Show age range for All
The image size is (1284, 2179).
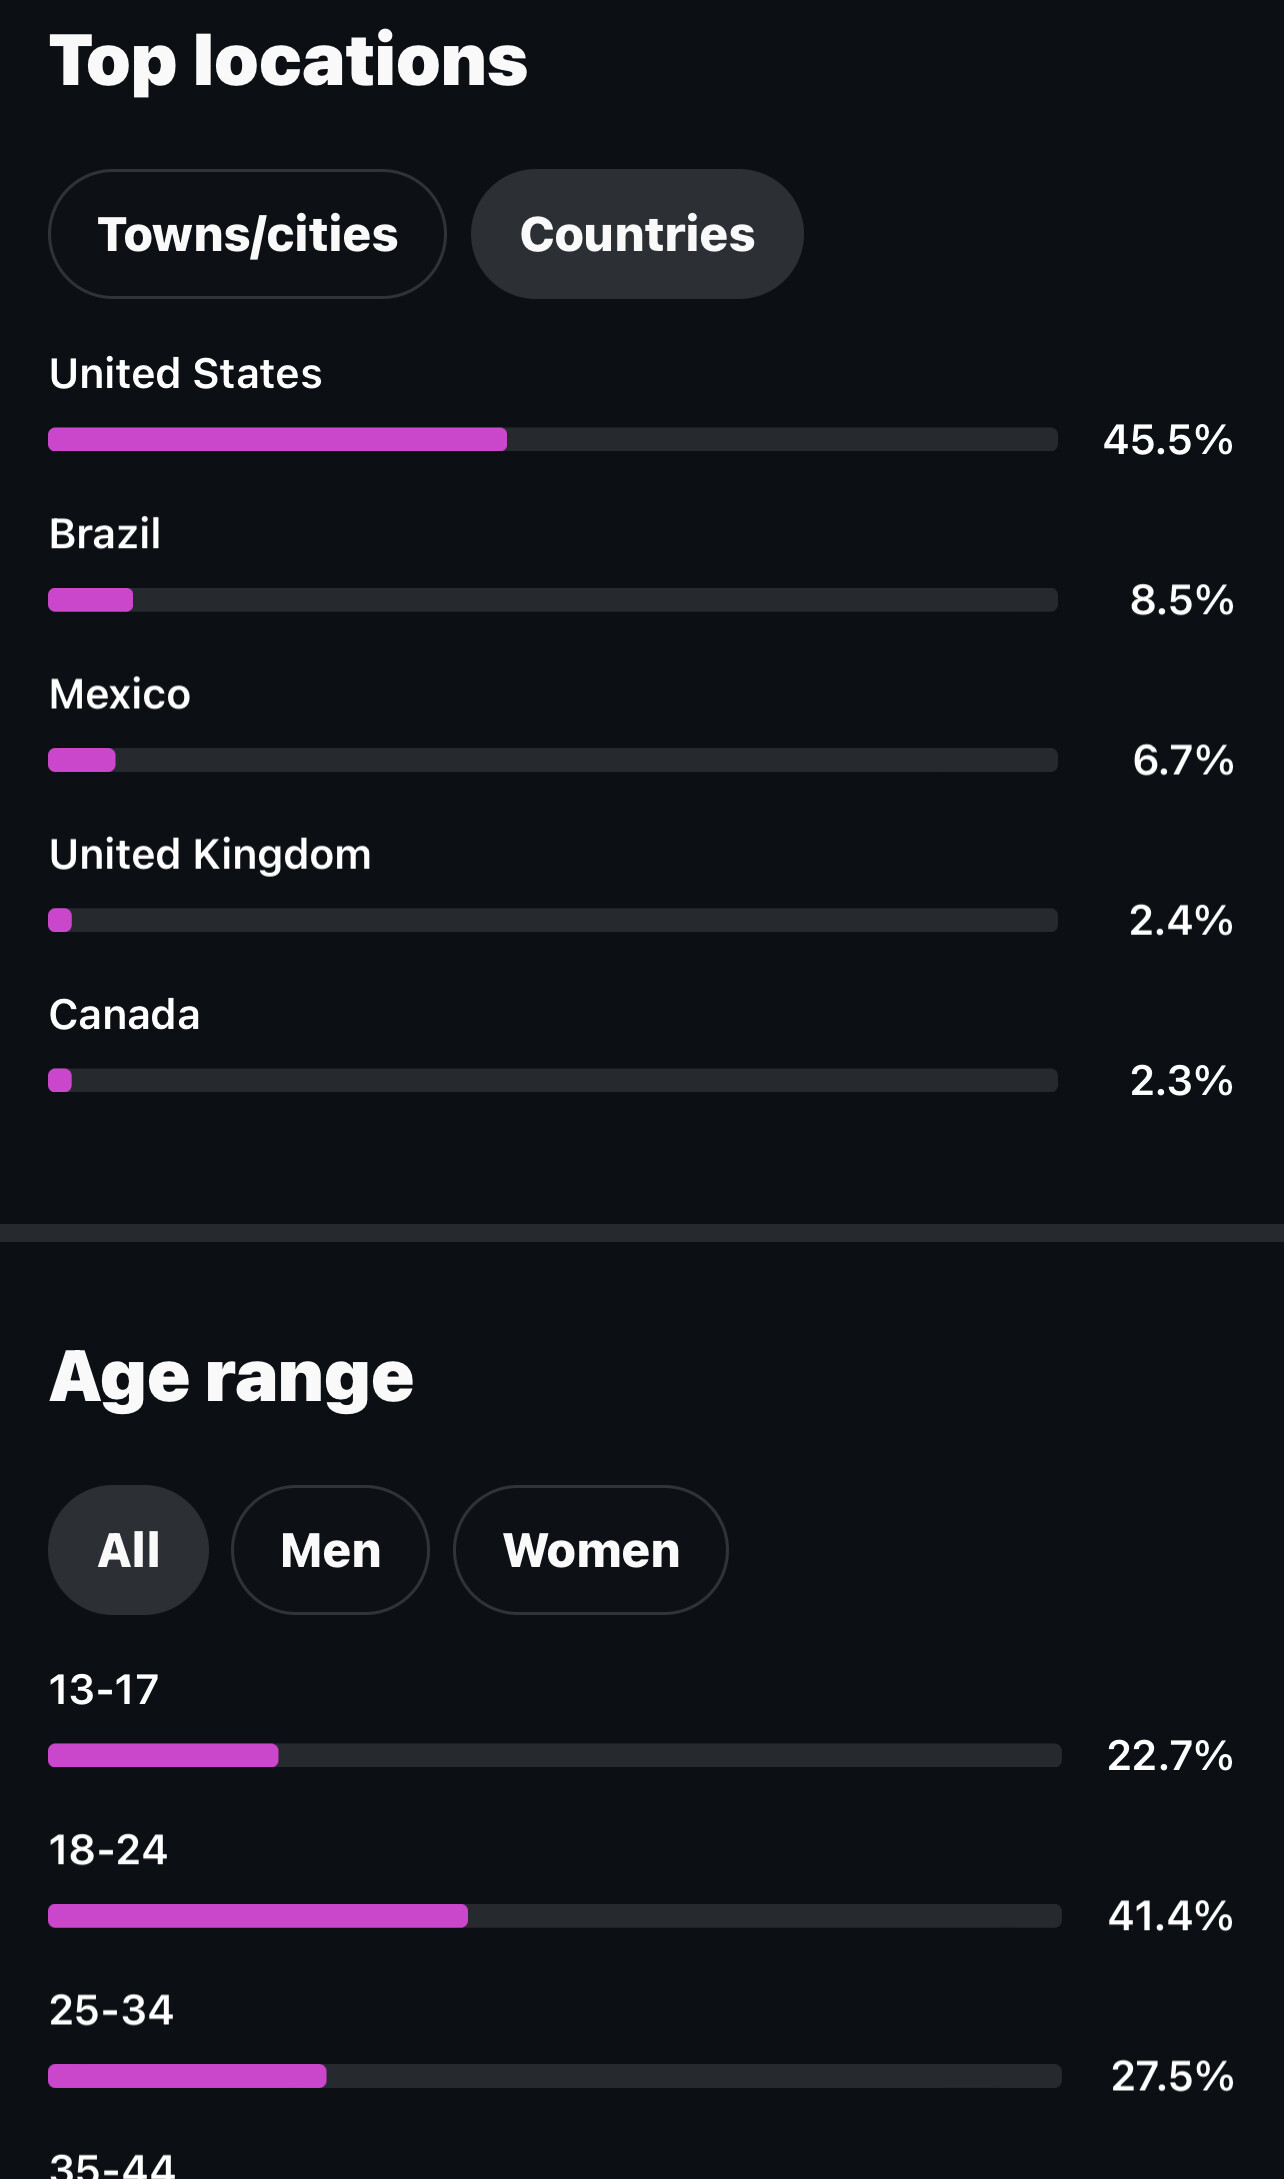pyautogui.click(x=128, y=1550)
